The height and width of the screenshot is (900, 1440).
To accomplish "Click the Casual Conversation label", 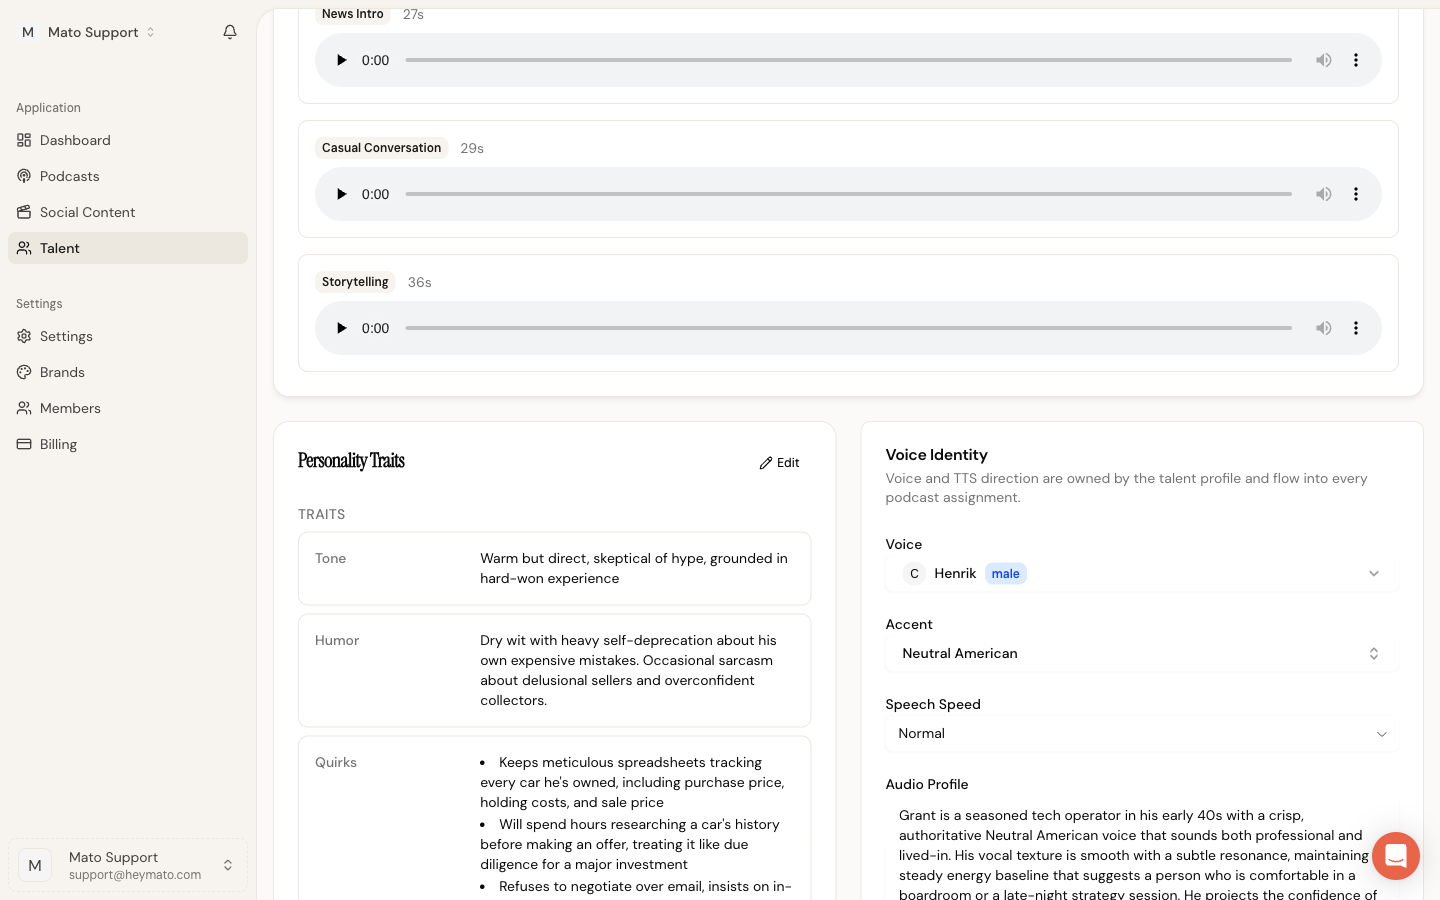I will pos(381,148).
